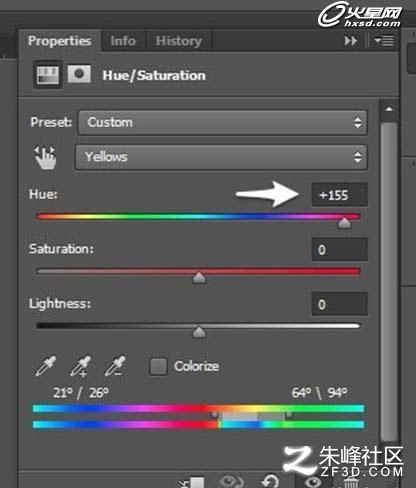Choose the add to sample eyedropper
Viewport: 416px width, 488px height.
pyautogui.click(x=80, y=366)
